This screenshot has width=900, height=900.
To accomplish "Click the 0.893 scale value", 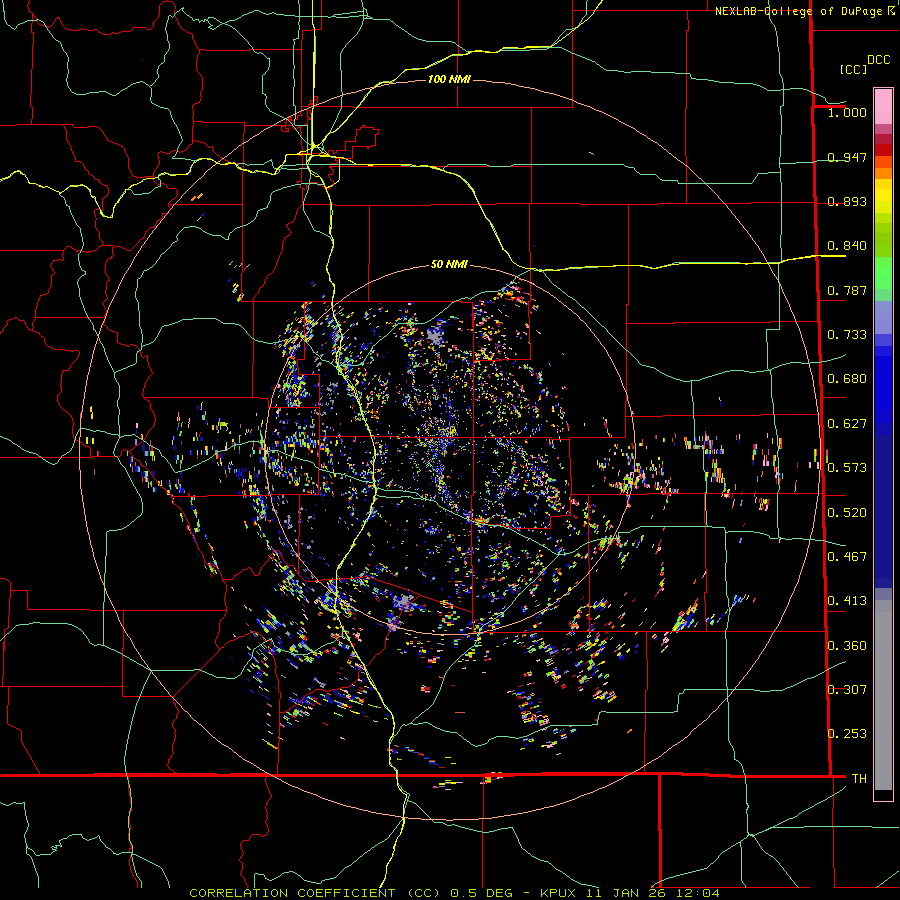I will [847, 201].
